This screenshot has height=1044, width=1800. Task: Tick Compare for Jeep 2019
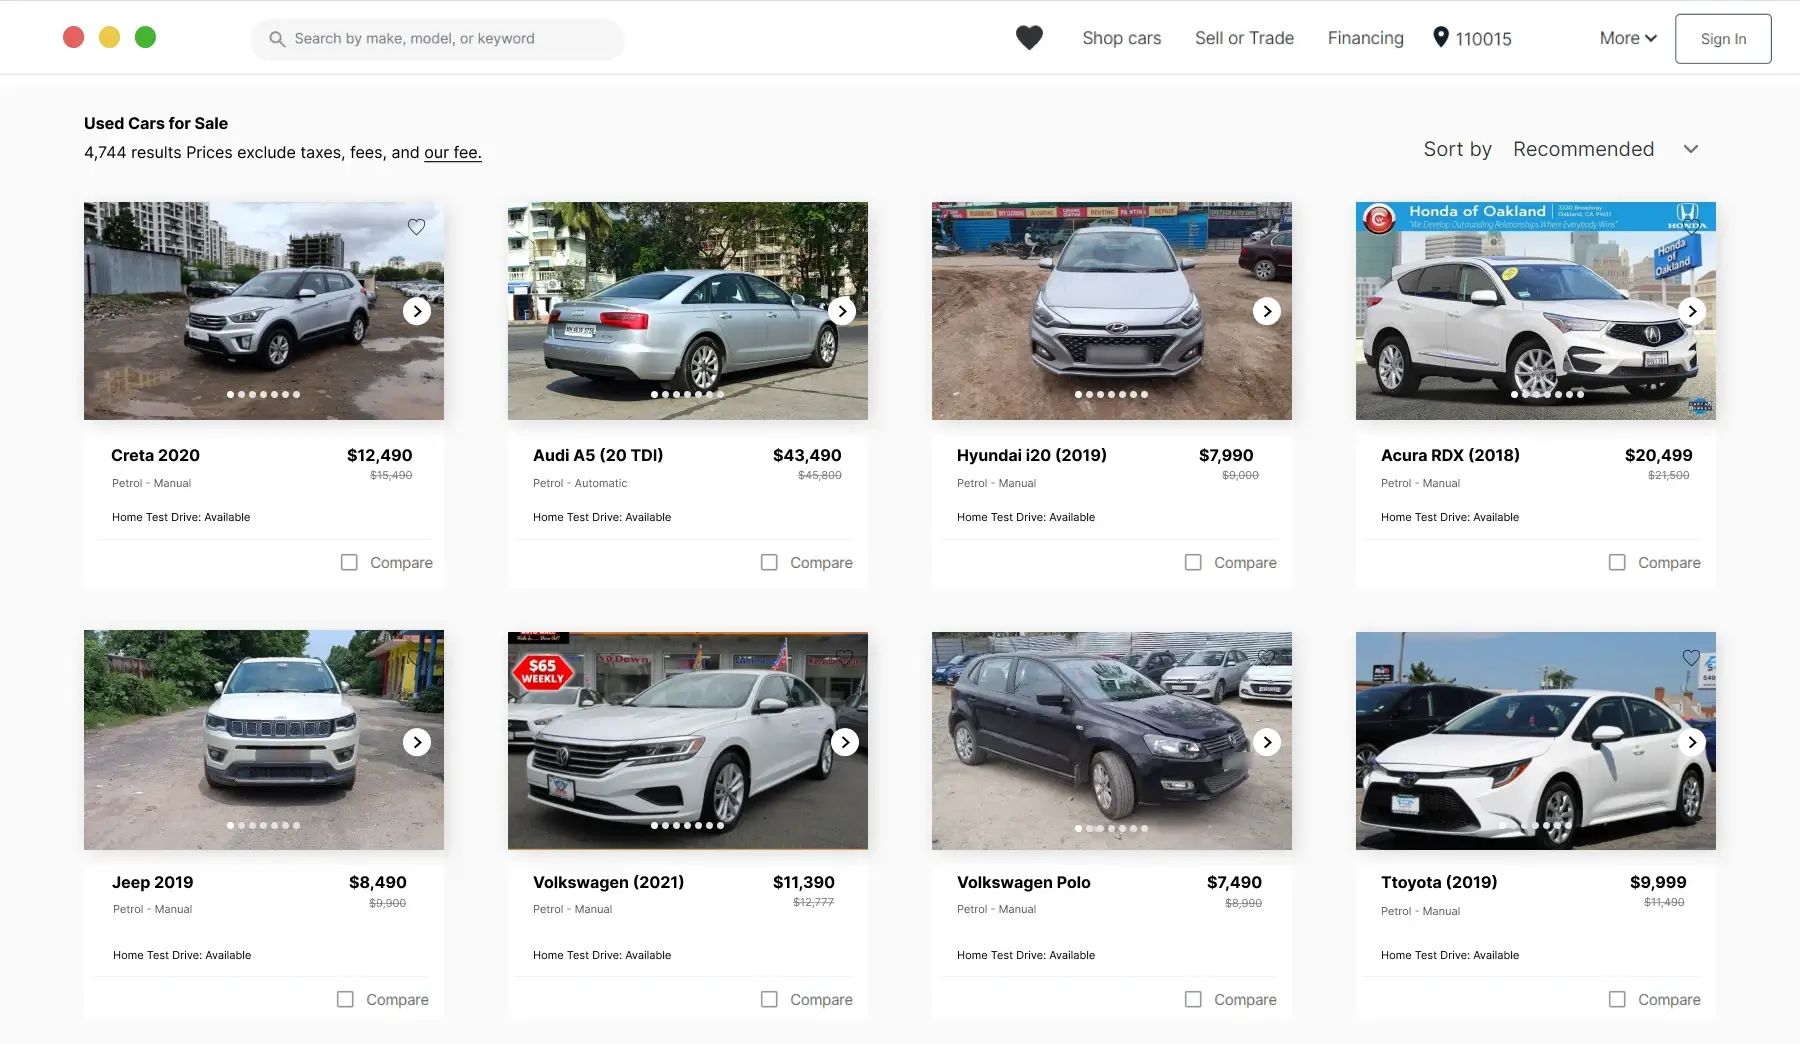(x=345, y=999)
